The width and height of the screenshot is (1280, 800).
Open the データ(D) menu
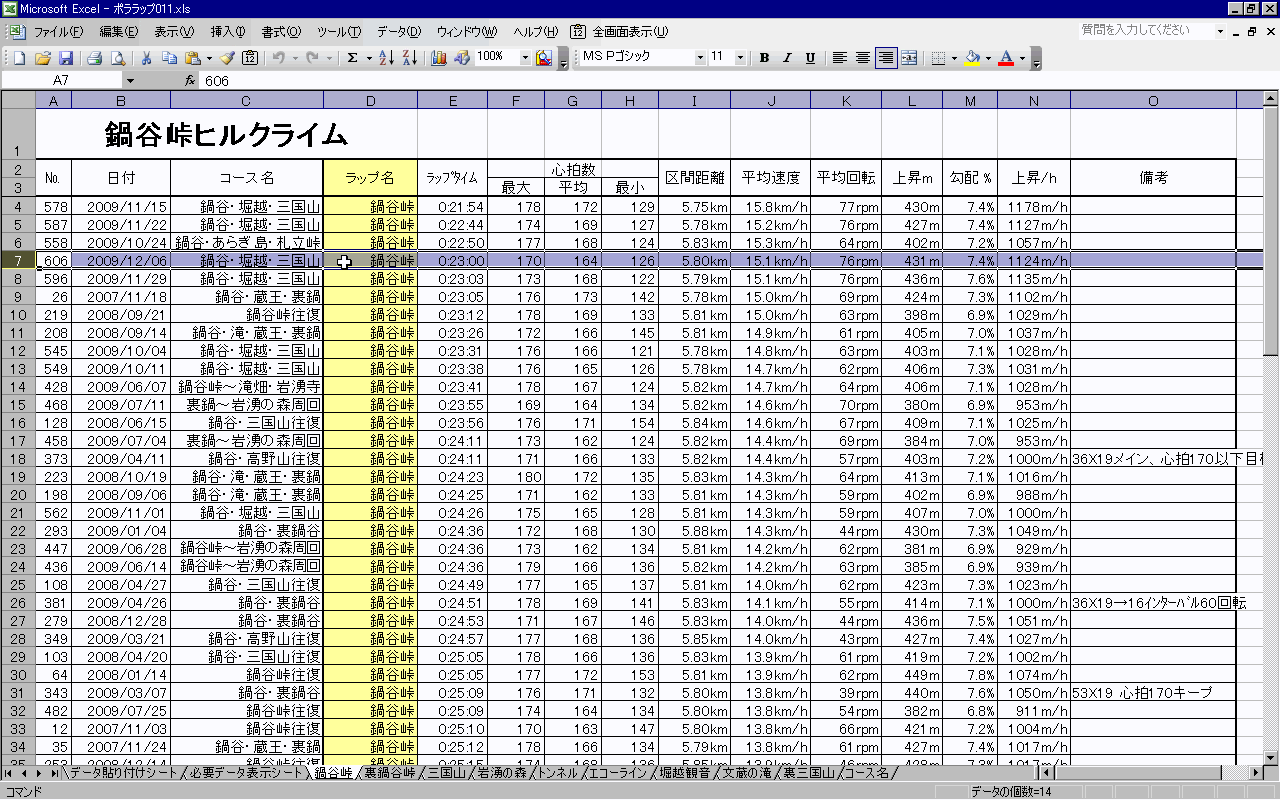[x=399, y=31]
